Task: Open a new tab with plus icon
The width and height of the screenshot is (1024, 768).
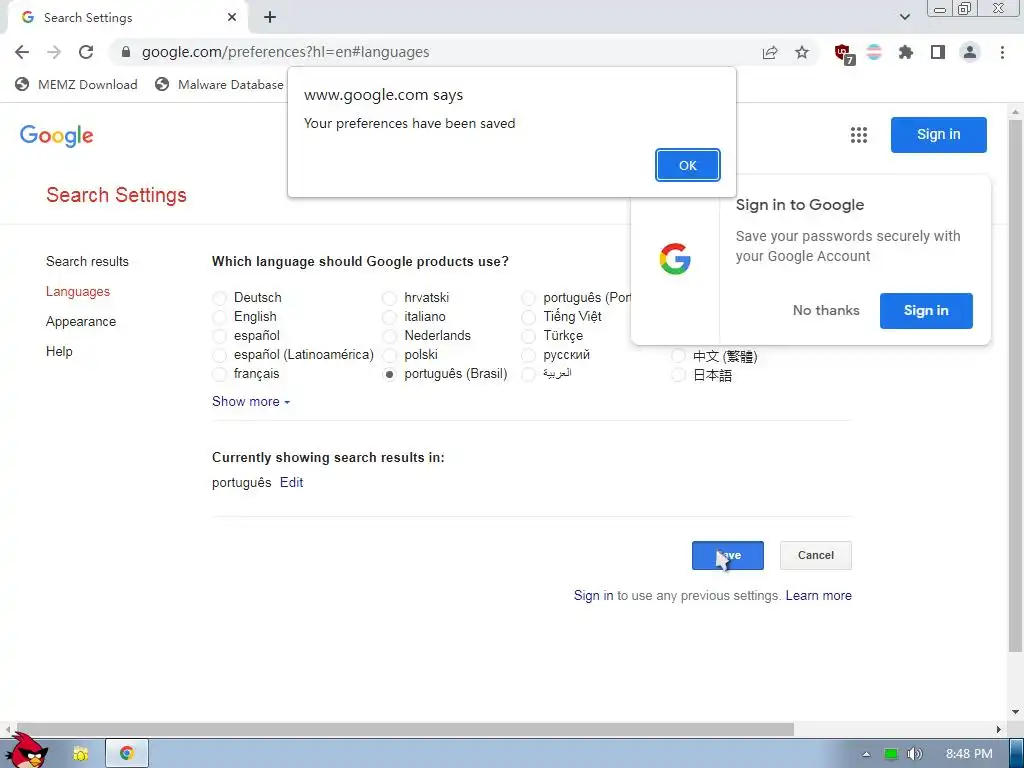Action: click(x=270, y=18)
